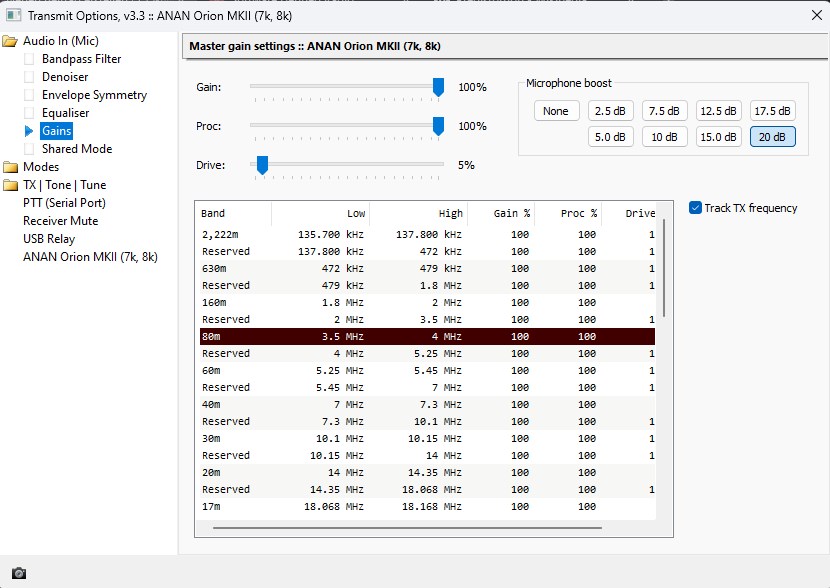Click the Drive column header
The image size is (830, 588).
(629, 213)
